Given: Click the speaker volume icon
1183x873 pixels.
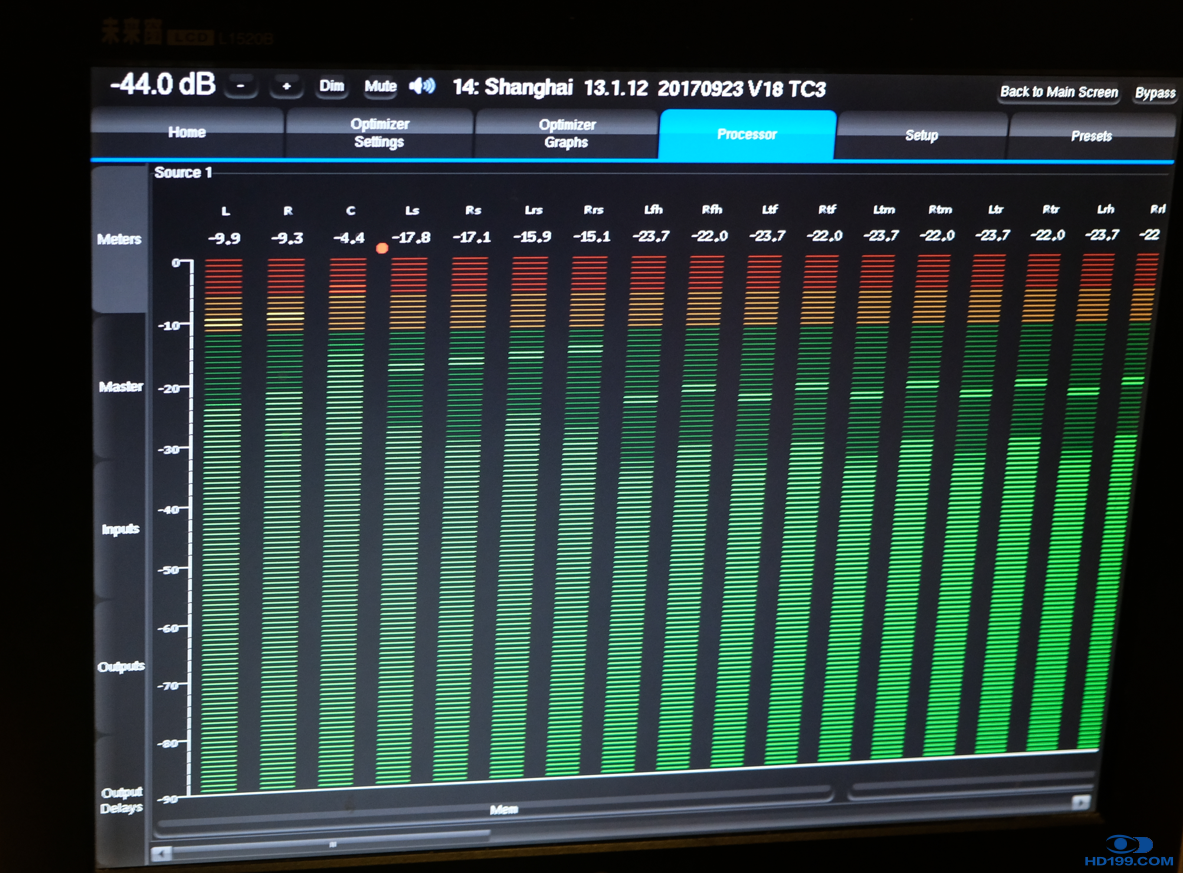Looking at the screenshot, I should pyautogui.click(x=423, y=86).
